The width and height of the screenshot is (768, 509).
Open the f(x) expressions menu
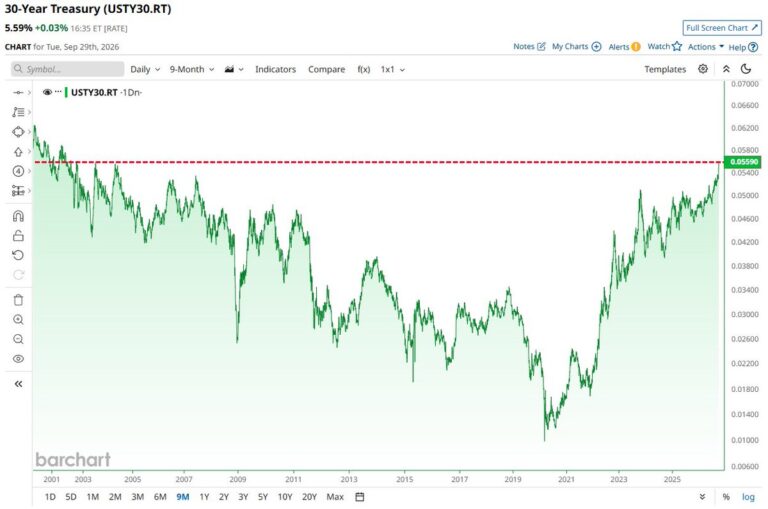point(363,69)
